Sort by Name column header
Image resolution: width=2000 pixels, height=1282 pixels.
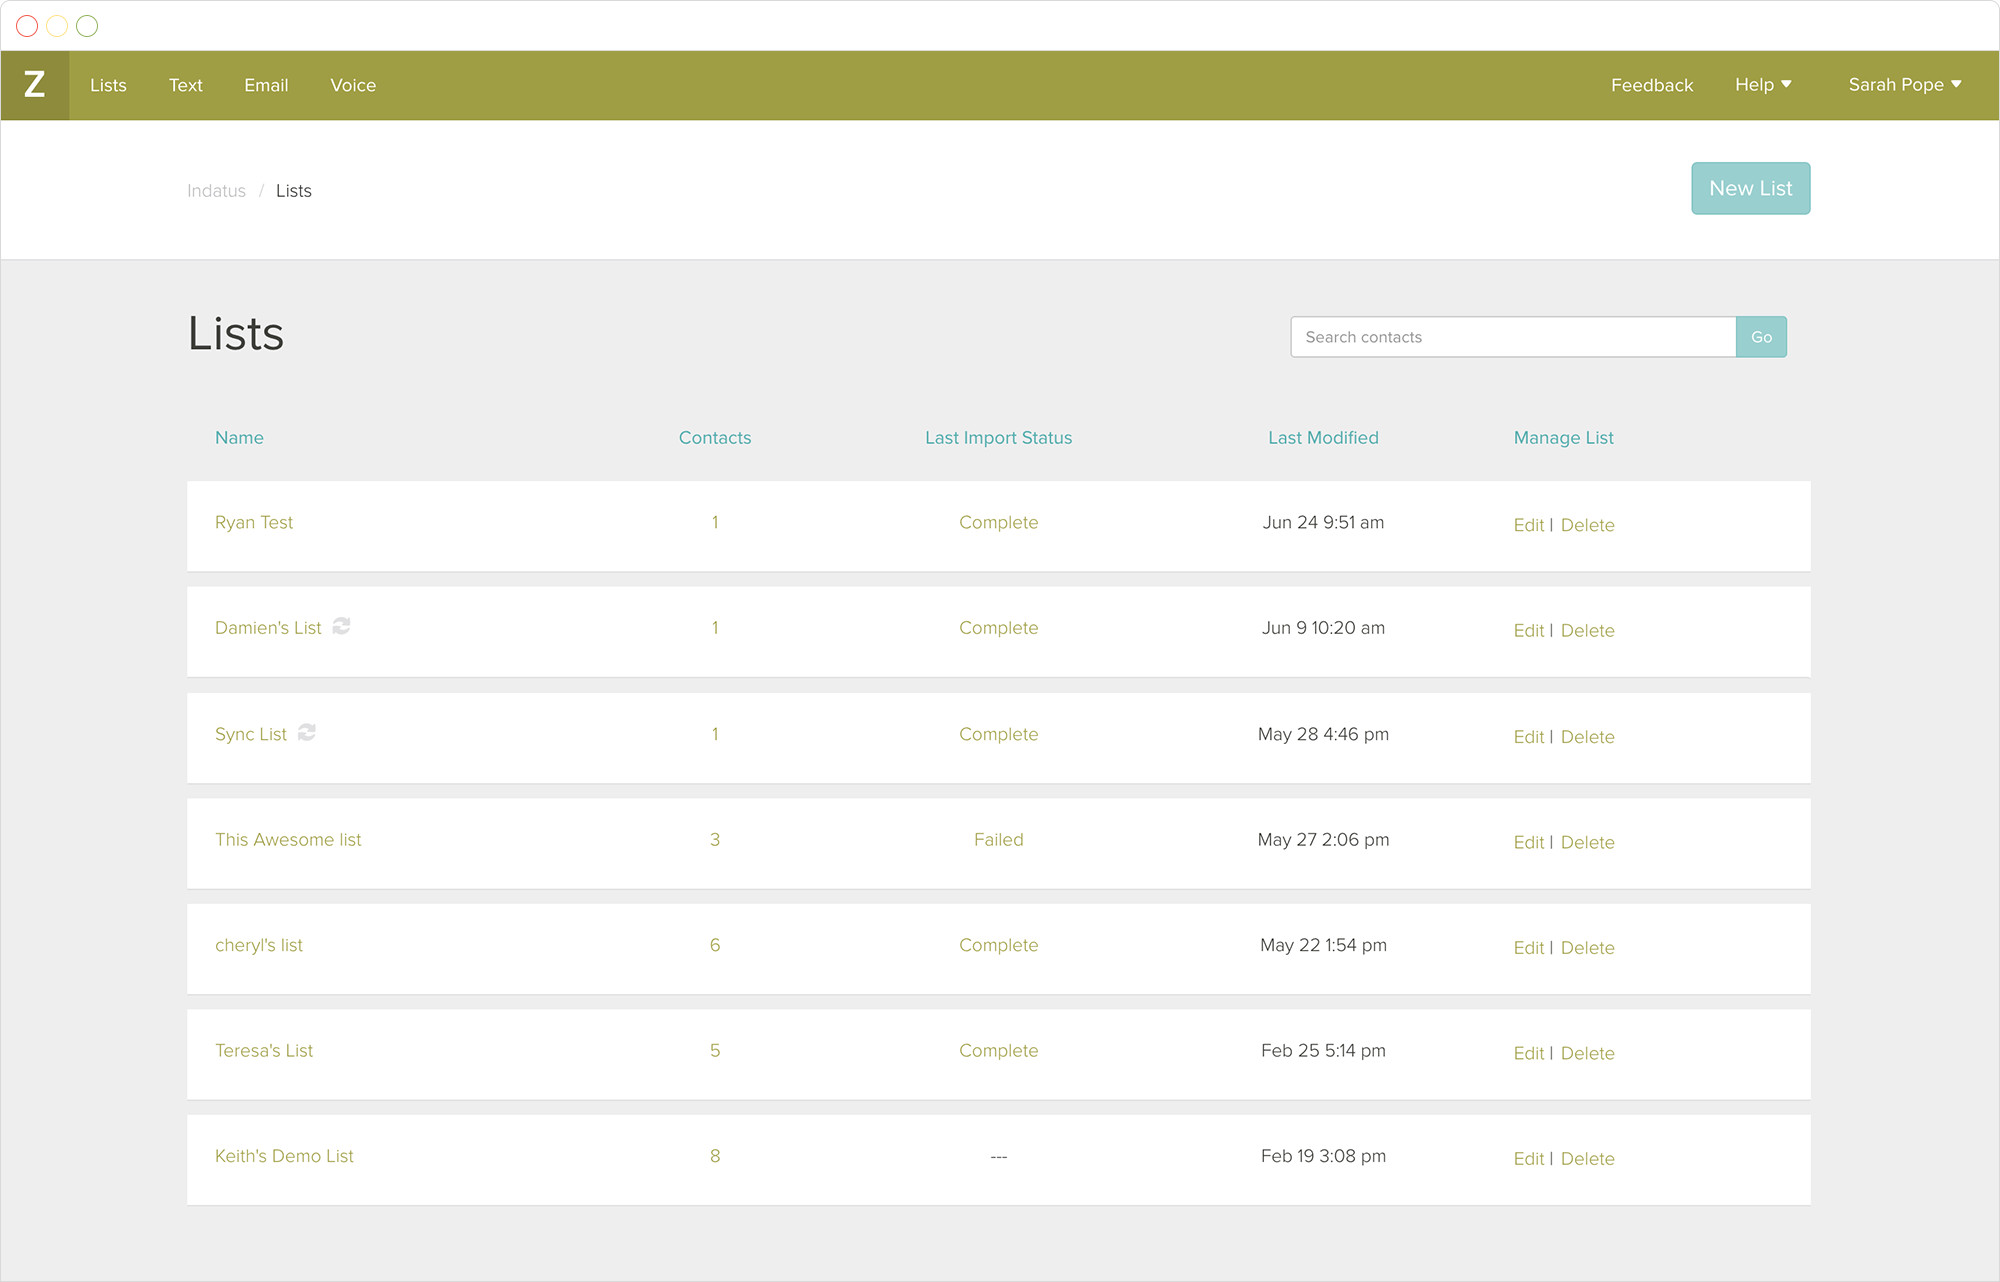click(239, 438)
